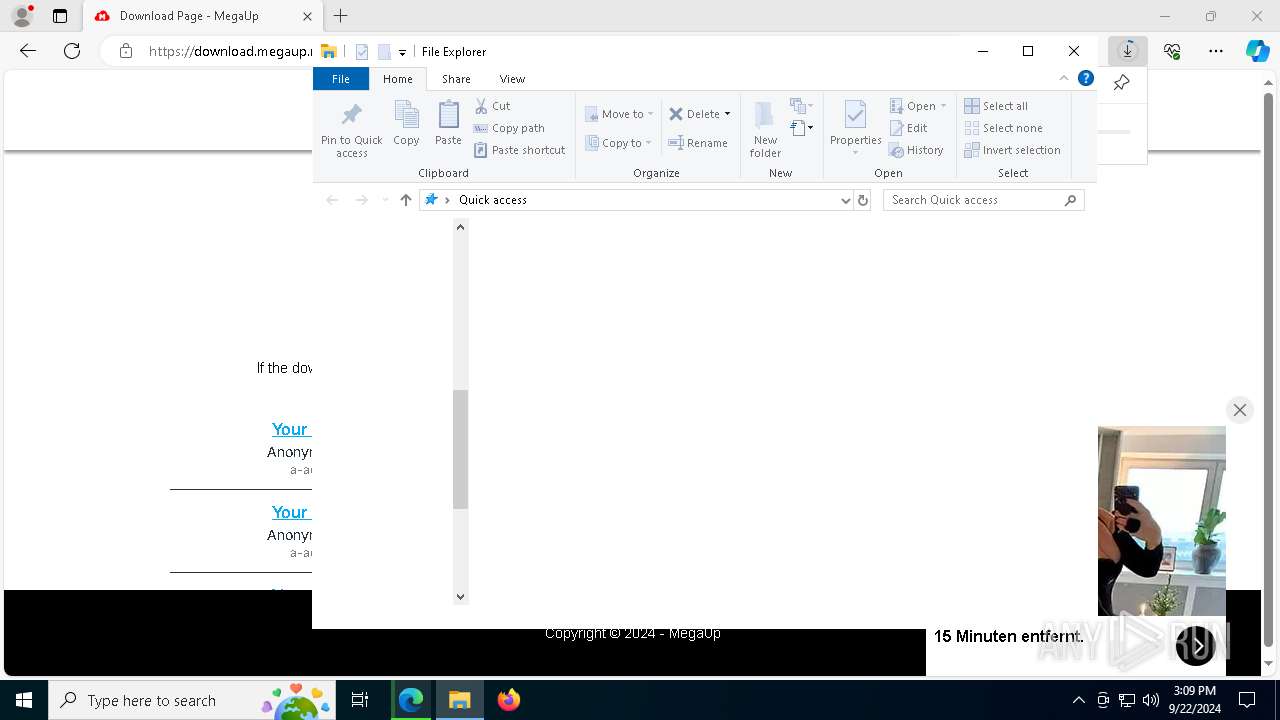
Task: Click quick access toolbar Properties checkmark icon
Action: point(362,52)
